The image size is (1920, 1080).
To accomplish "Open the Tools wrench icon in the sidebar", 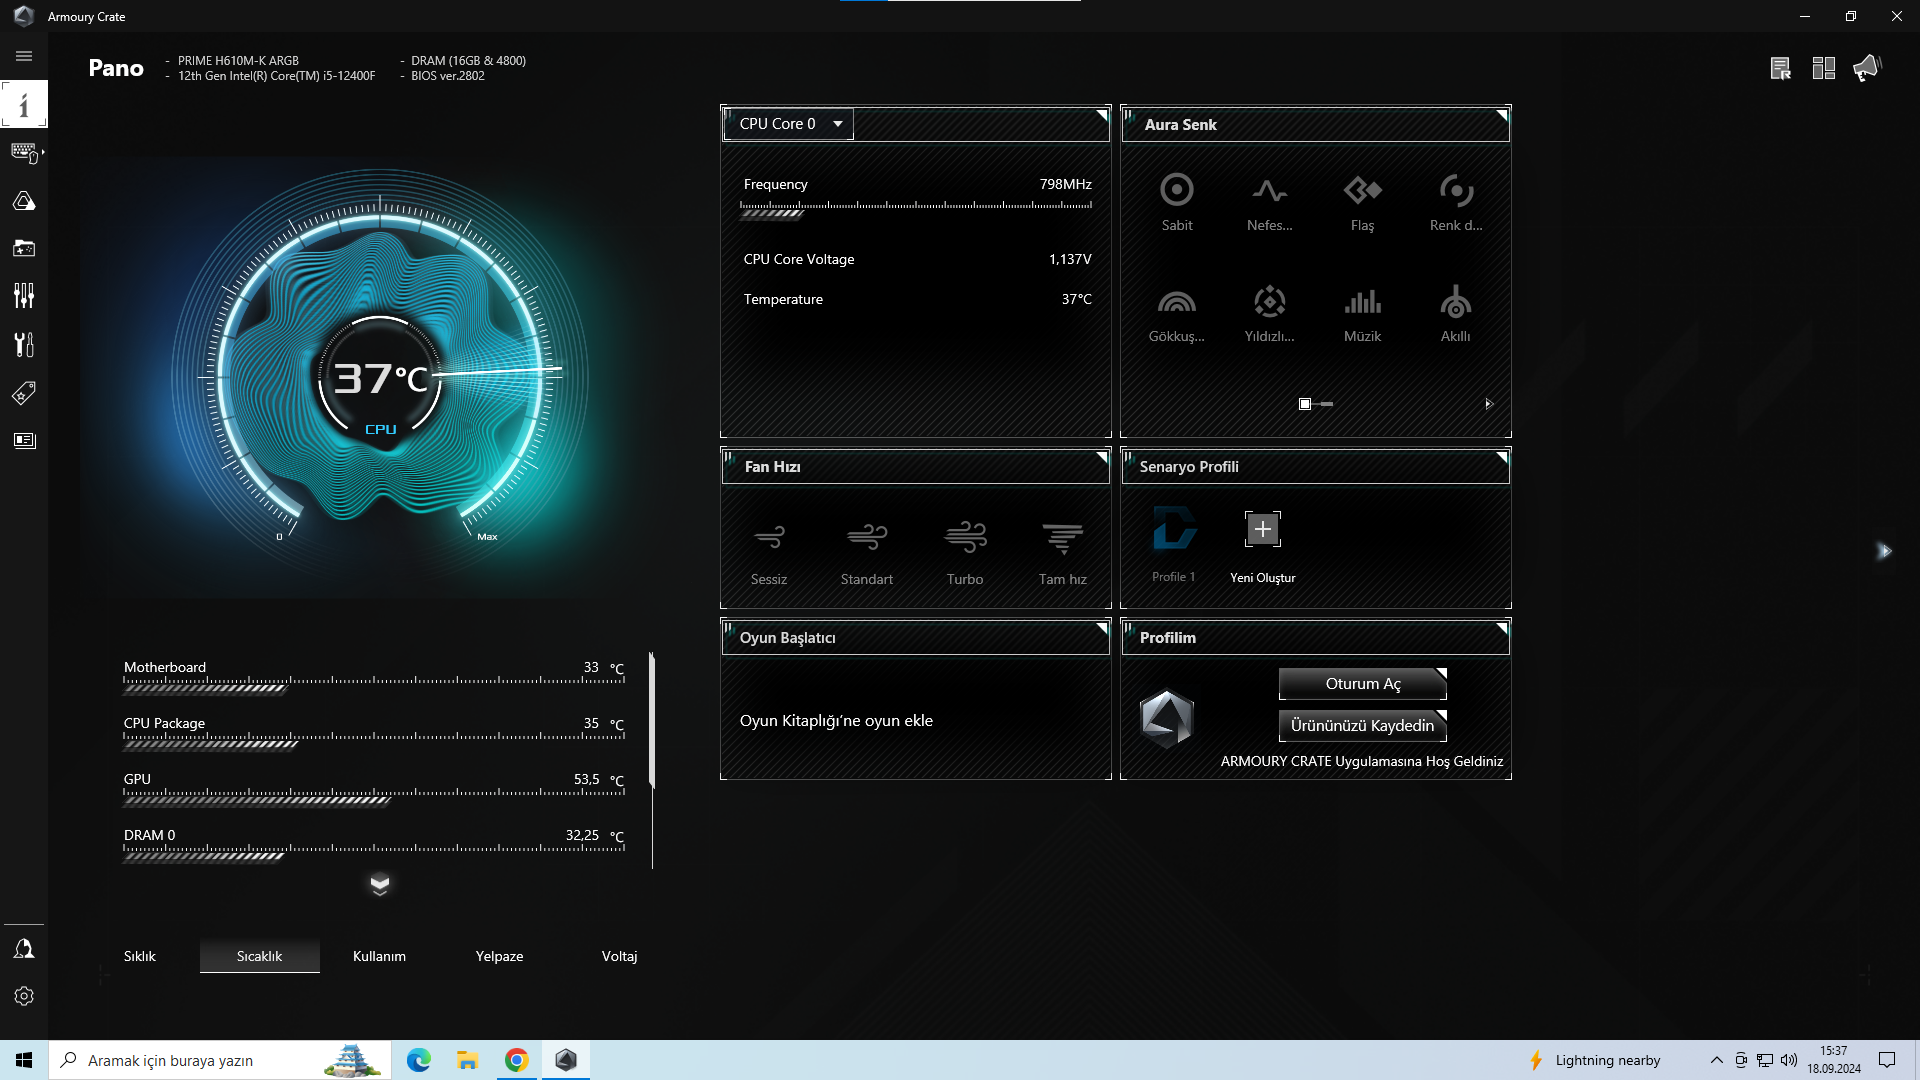I will tap(24, 344).
